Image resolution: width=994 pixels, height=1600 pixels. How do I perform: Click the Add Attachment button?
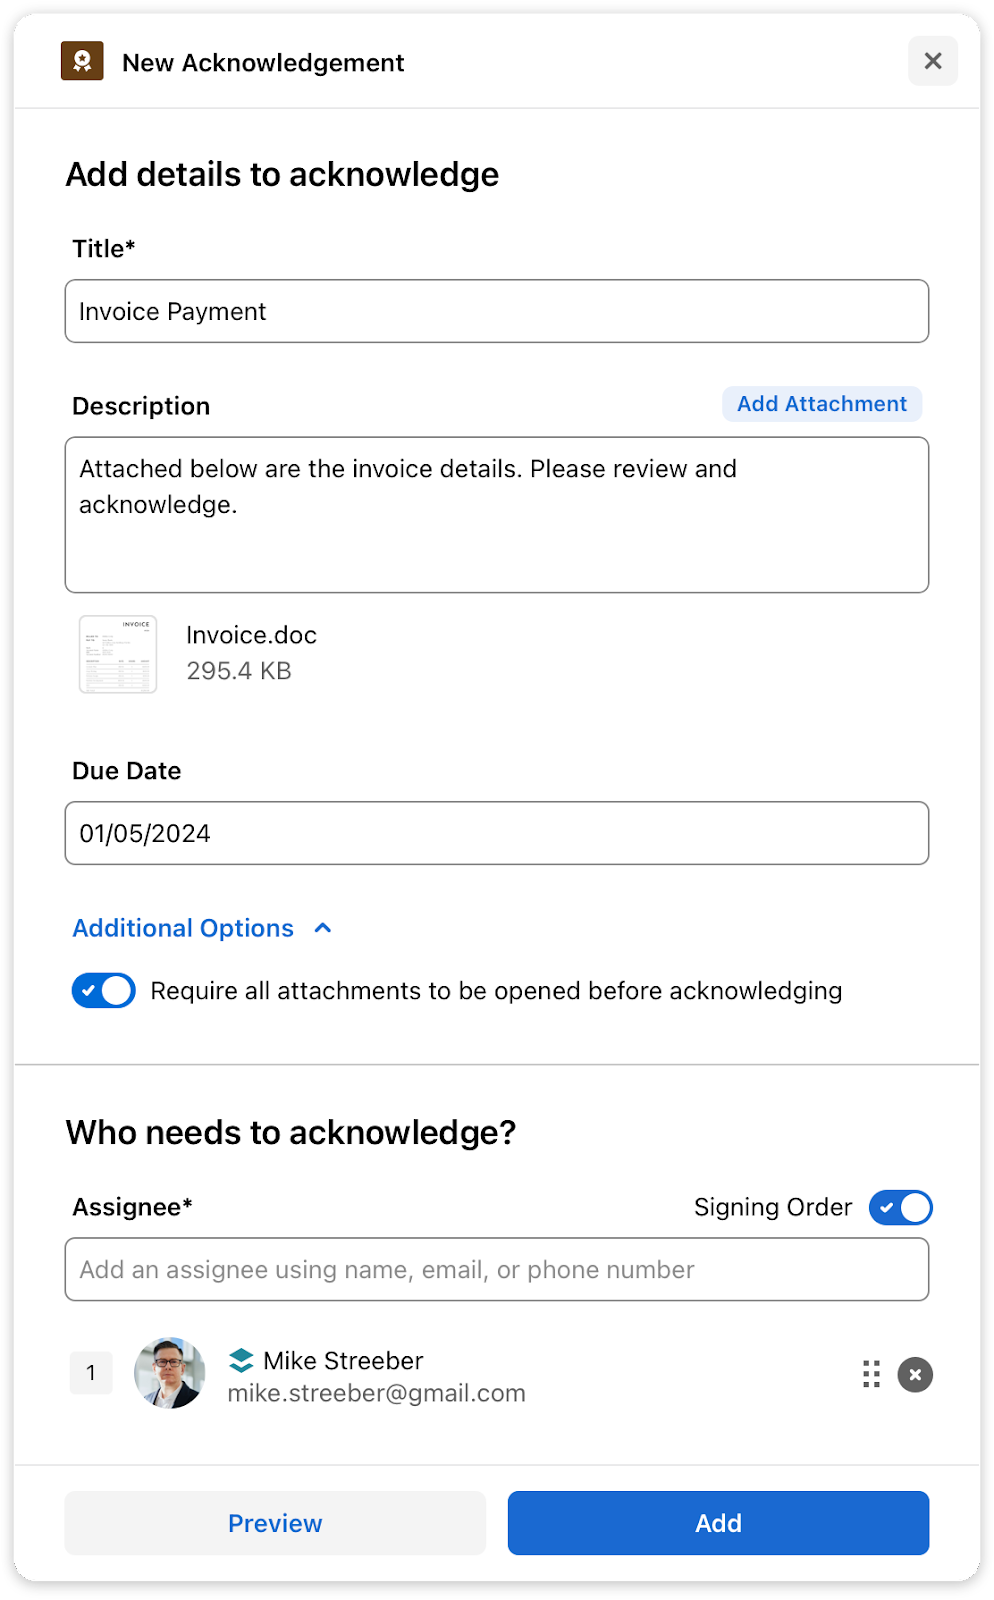coord(822,404)
